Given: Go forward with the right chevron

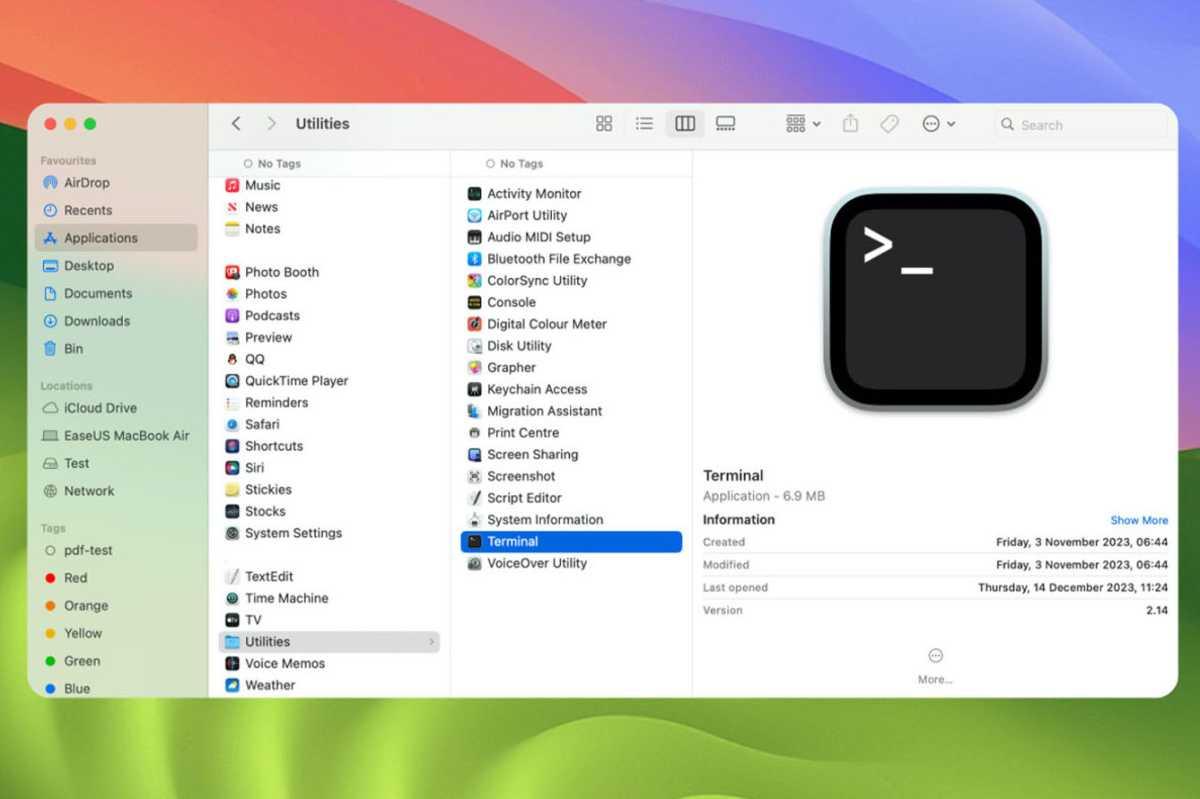Looking at the screenshot, I should click(x=271, y=124).
